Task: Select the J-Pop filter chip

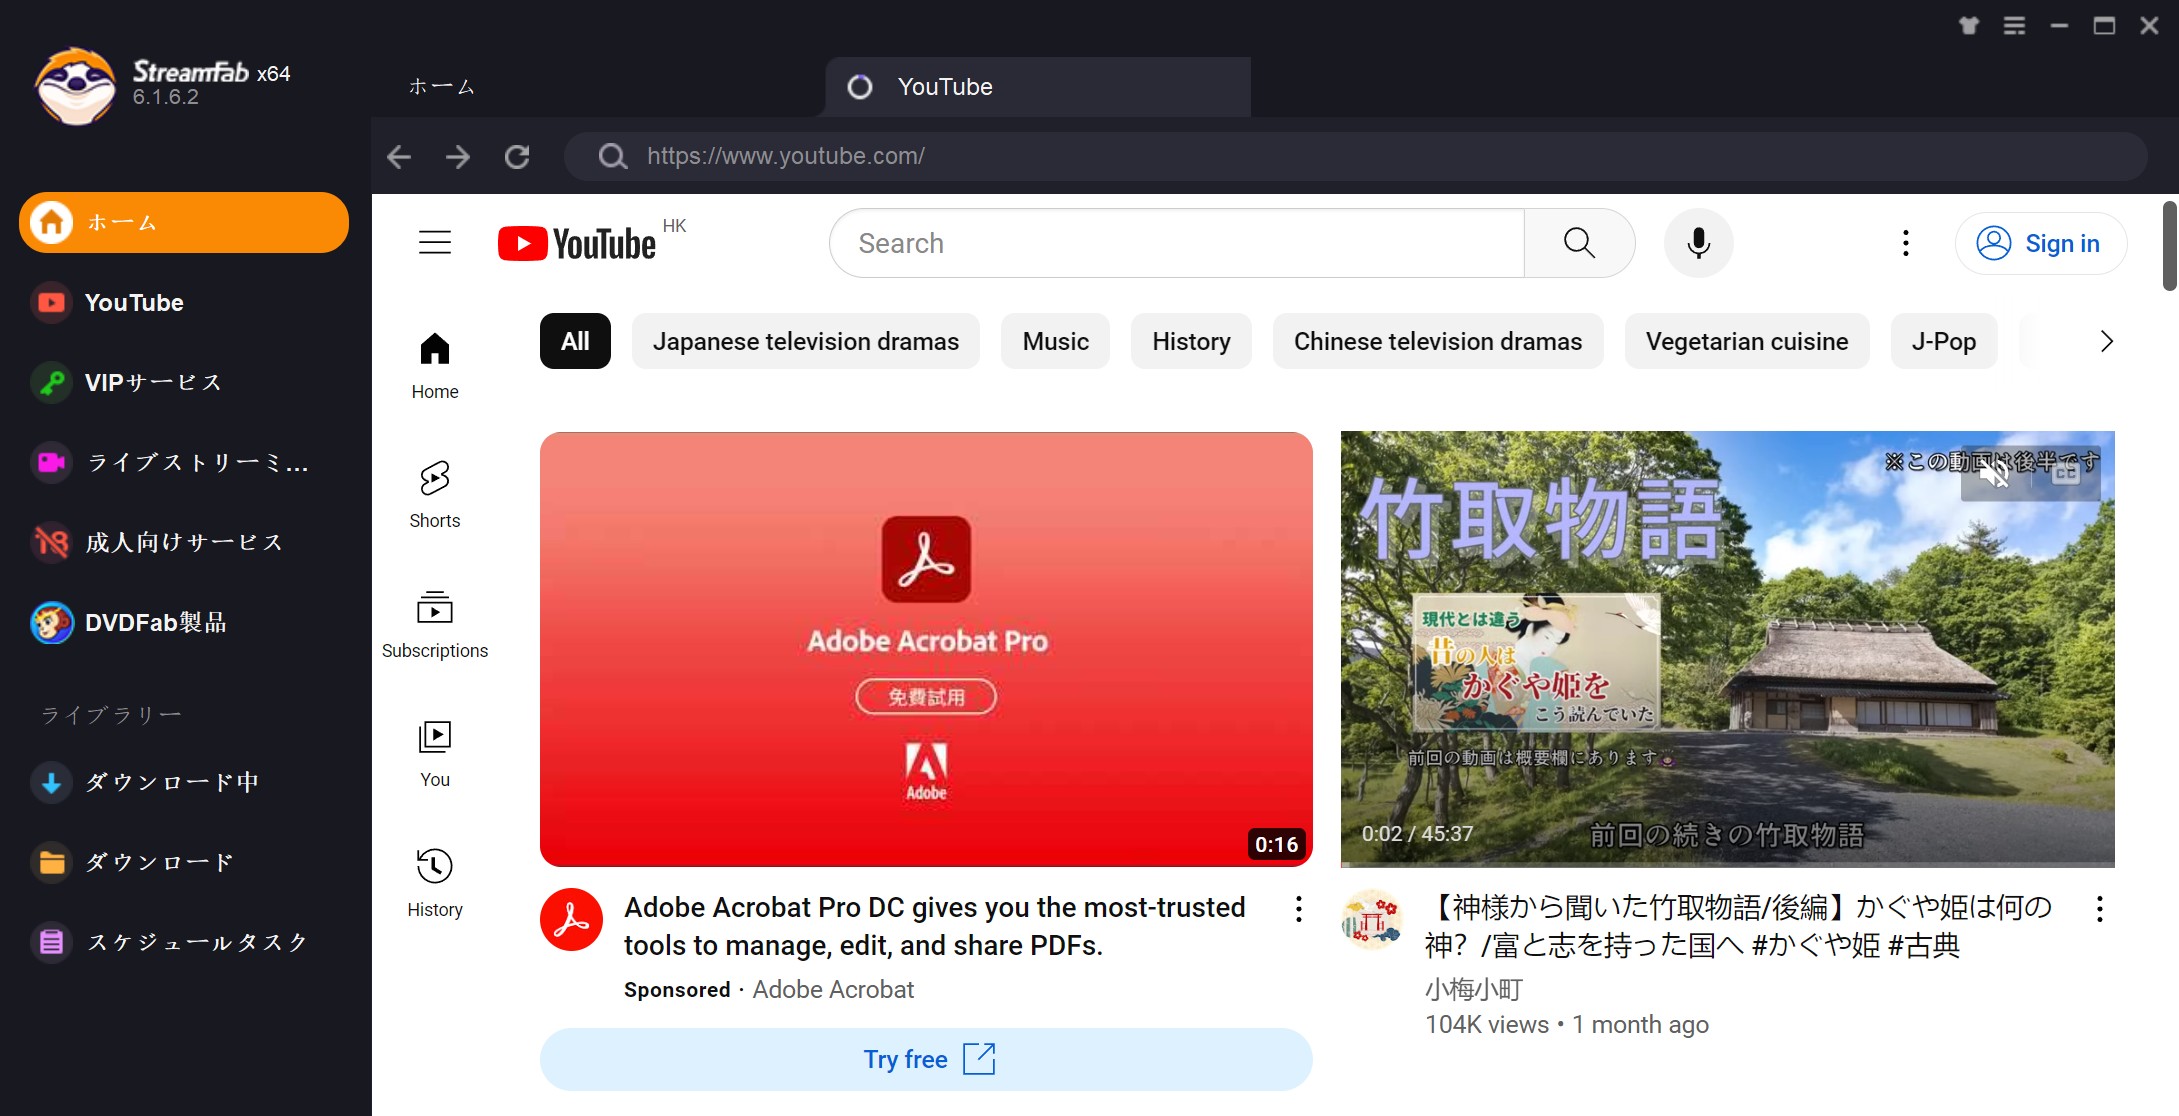Action: click(1944, 341)
